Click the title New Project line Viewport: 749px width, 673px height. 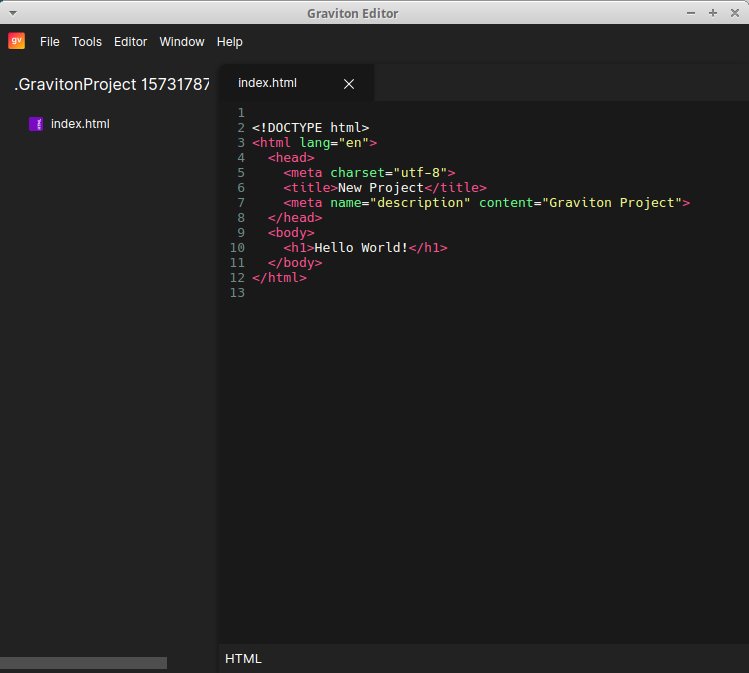385,188
